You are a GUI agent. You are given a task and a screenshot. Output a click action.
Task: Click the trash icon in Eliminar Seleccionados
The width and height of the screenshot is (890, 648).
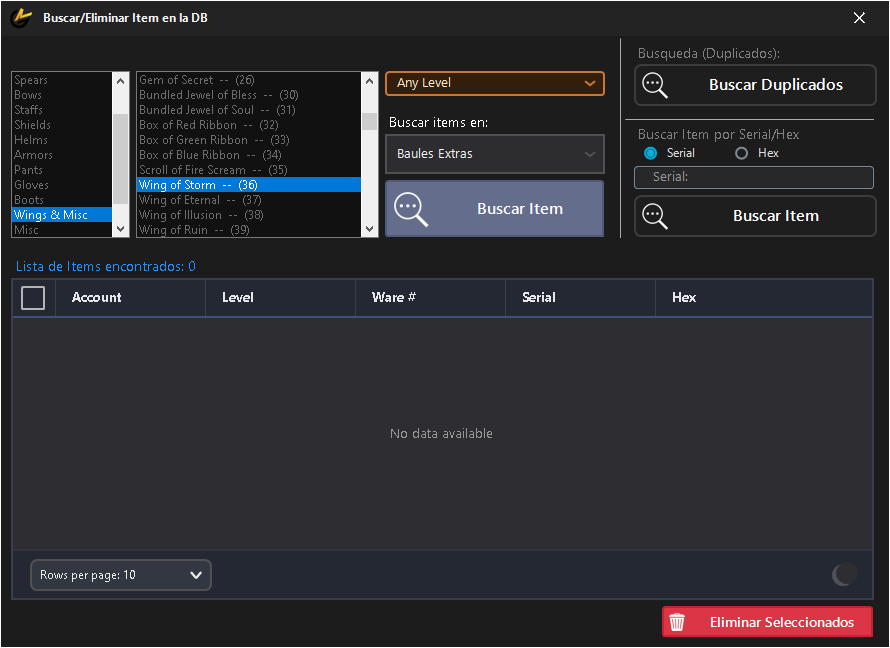pos(678,621)
